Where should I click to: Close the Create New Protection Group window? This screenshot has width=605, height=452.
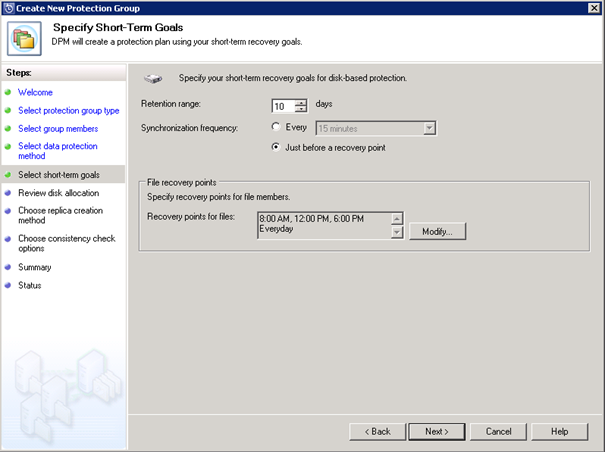[594, 8]
